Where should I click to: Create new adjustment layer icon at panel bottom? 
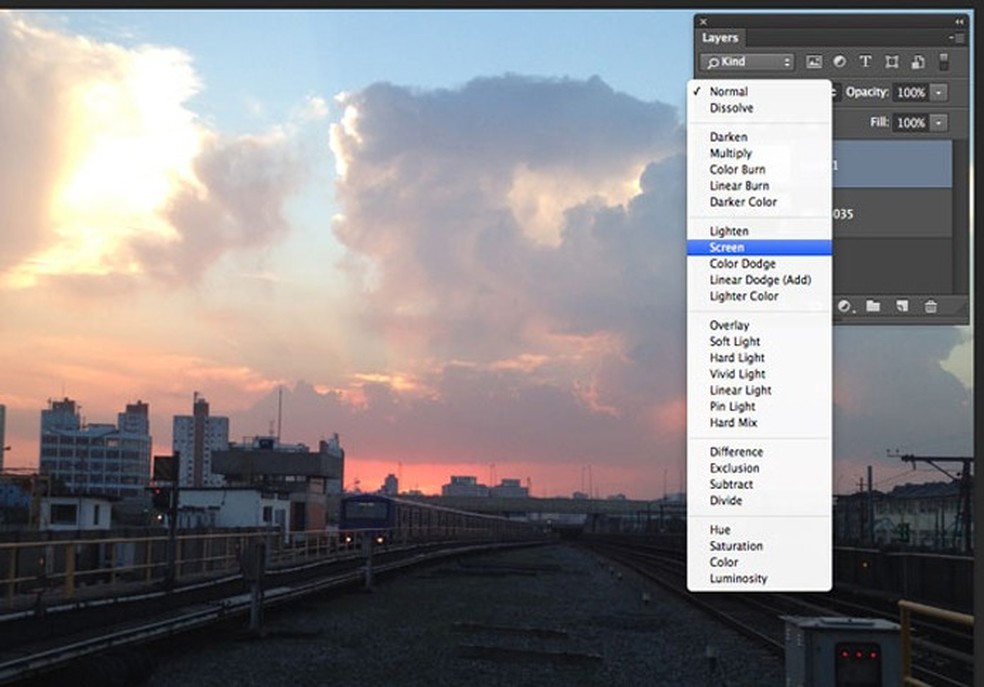click(x=846, y=306)
